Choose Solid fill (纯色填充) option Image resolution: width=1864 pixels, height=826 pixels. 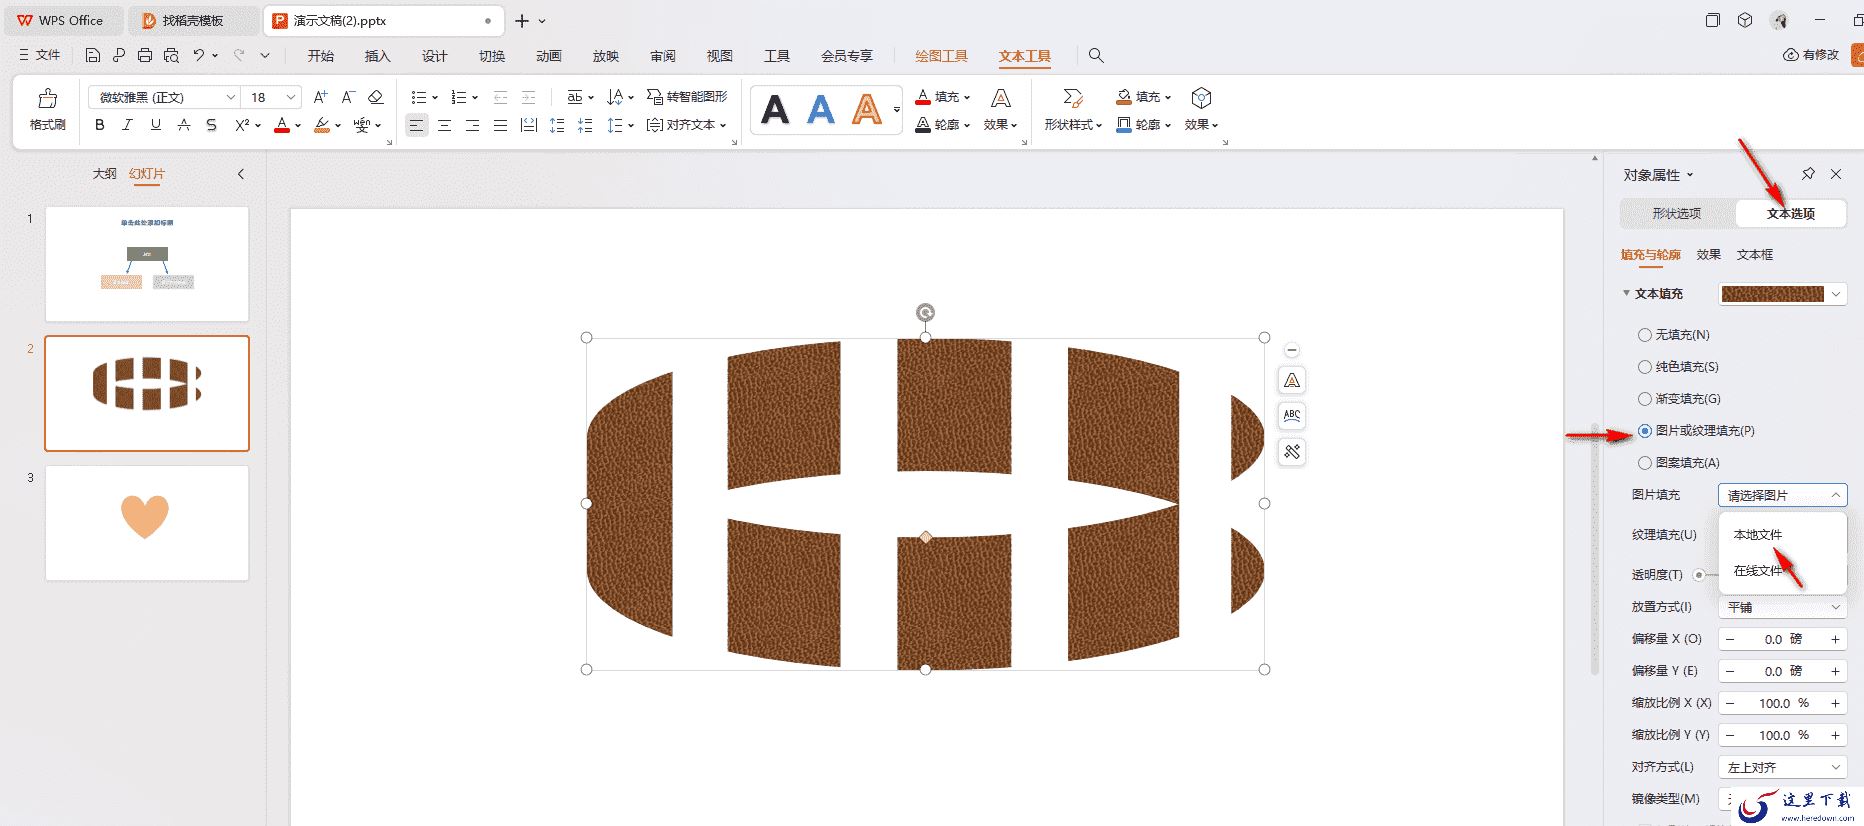[x=1644, y=367]
